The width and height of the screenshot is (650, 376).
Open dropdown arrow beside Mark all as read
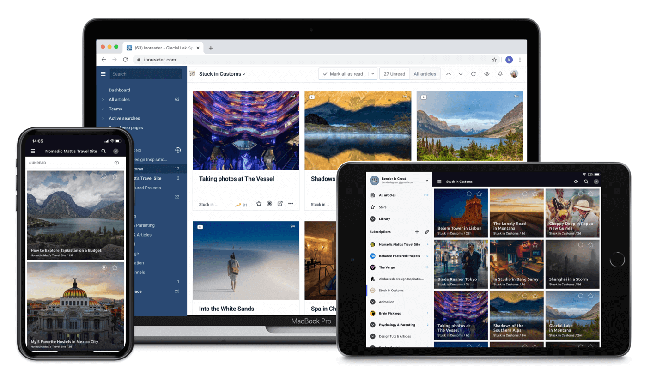point(373,74)
